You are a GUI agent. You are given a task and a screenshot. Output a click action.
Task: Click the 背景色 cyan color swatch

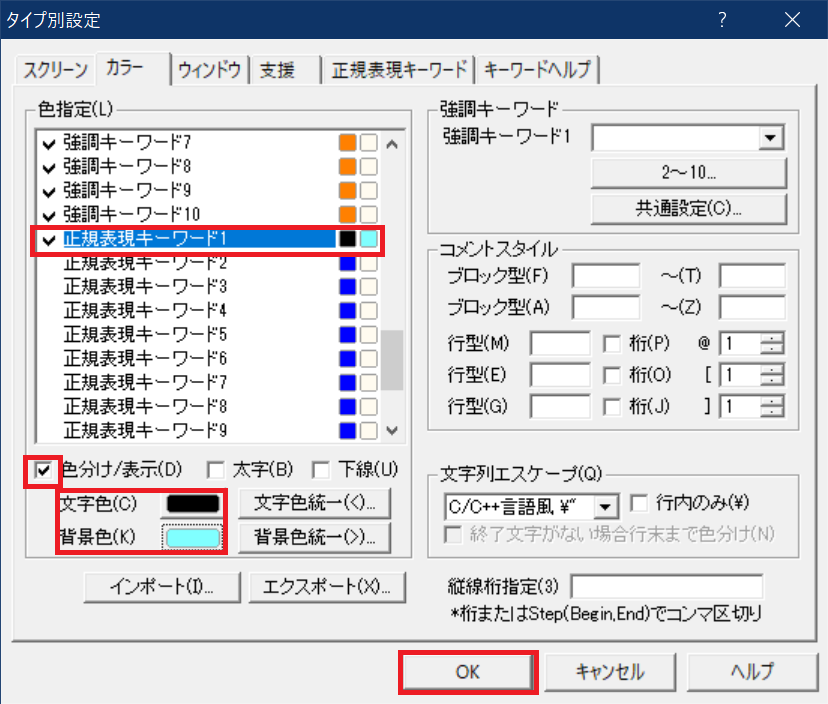(193, 537)
